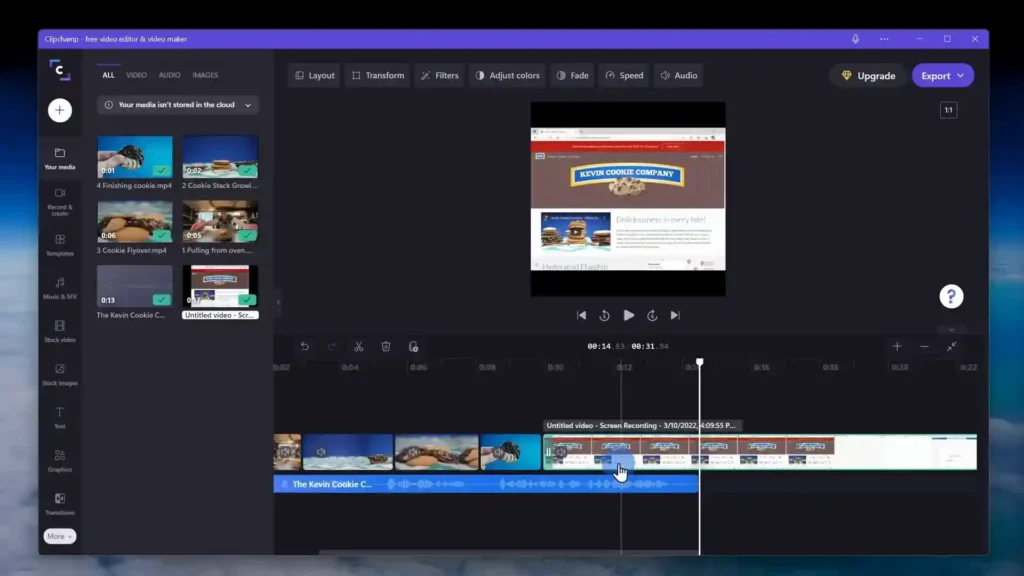The image size is (1024, 576).
Task: Switch to the AUDIO tab
Action: [170, 74]
